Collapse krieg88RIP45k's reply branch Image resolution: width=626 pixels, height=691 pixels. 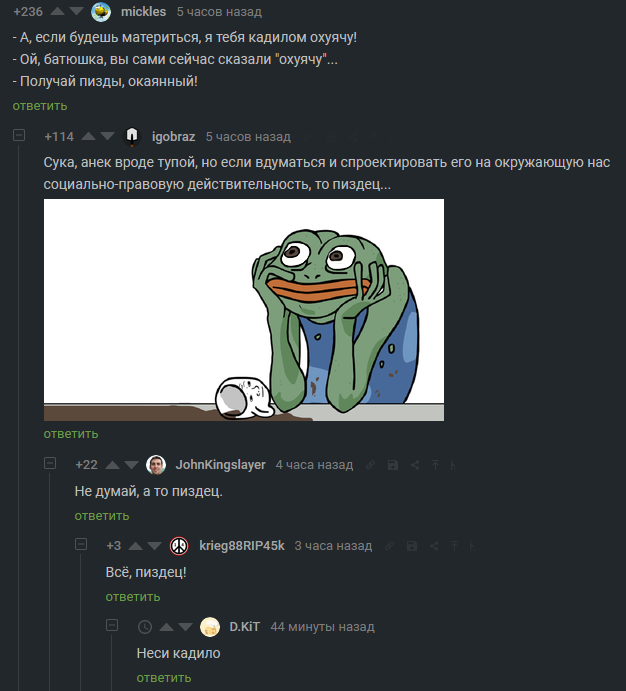[x=81, y=544]
